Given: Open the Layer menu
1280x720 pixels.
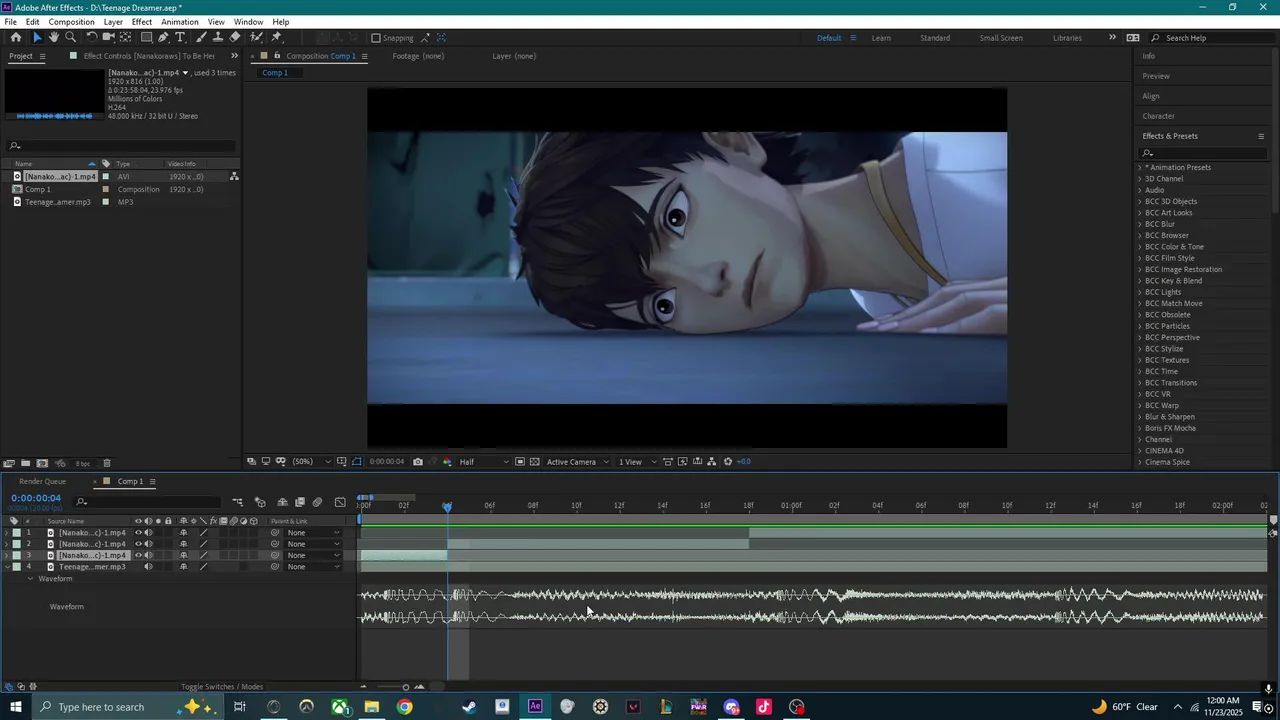Looking at the screenshot, I should click(113, 22).
